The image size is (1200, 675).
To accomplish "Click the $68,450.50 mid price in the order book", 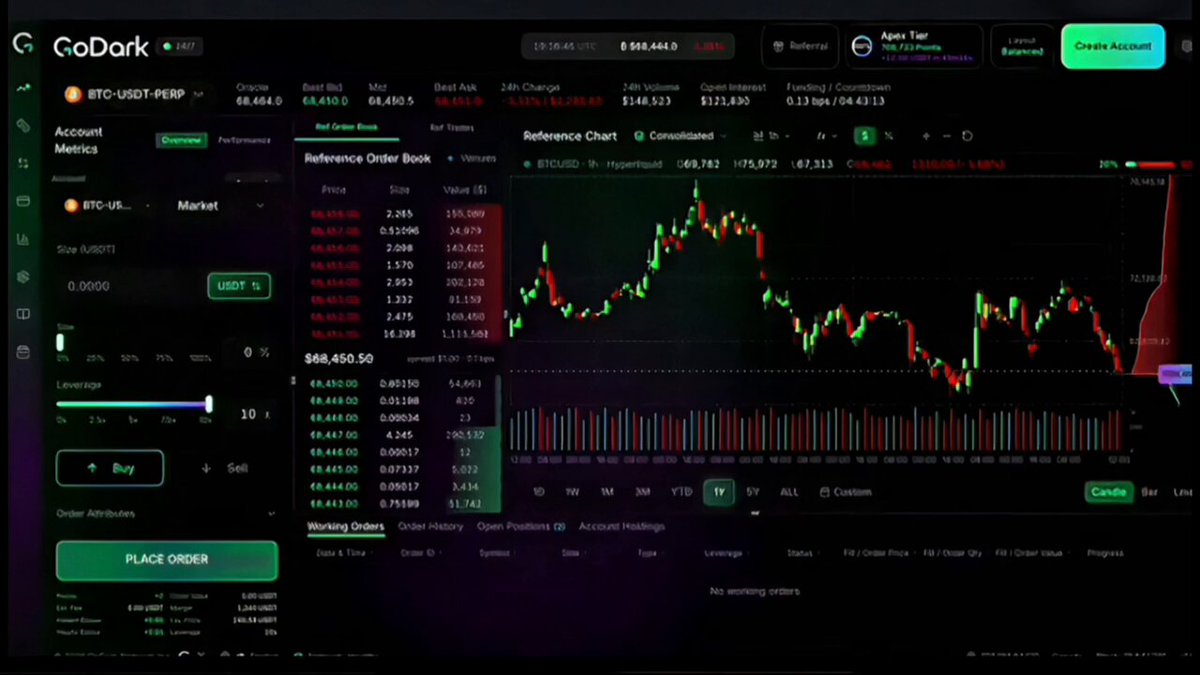I will click(x=338, y=358).
